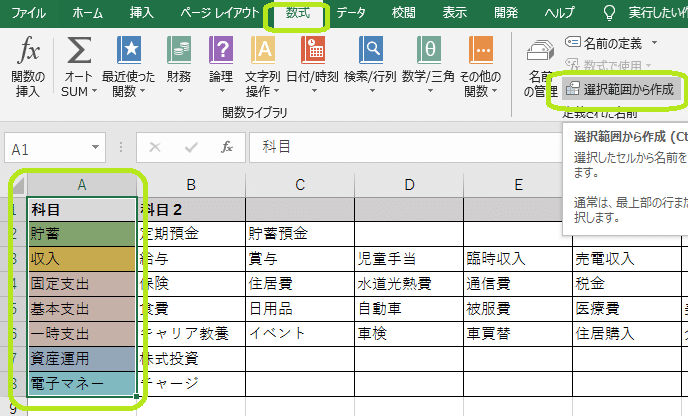
Task: Switch to the Insert (挿入) tab
Action: point(142,13)
